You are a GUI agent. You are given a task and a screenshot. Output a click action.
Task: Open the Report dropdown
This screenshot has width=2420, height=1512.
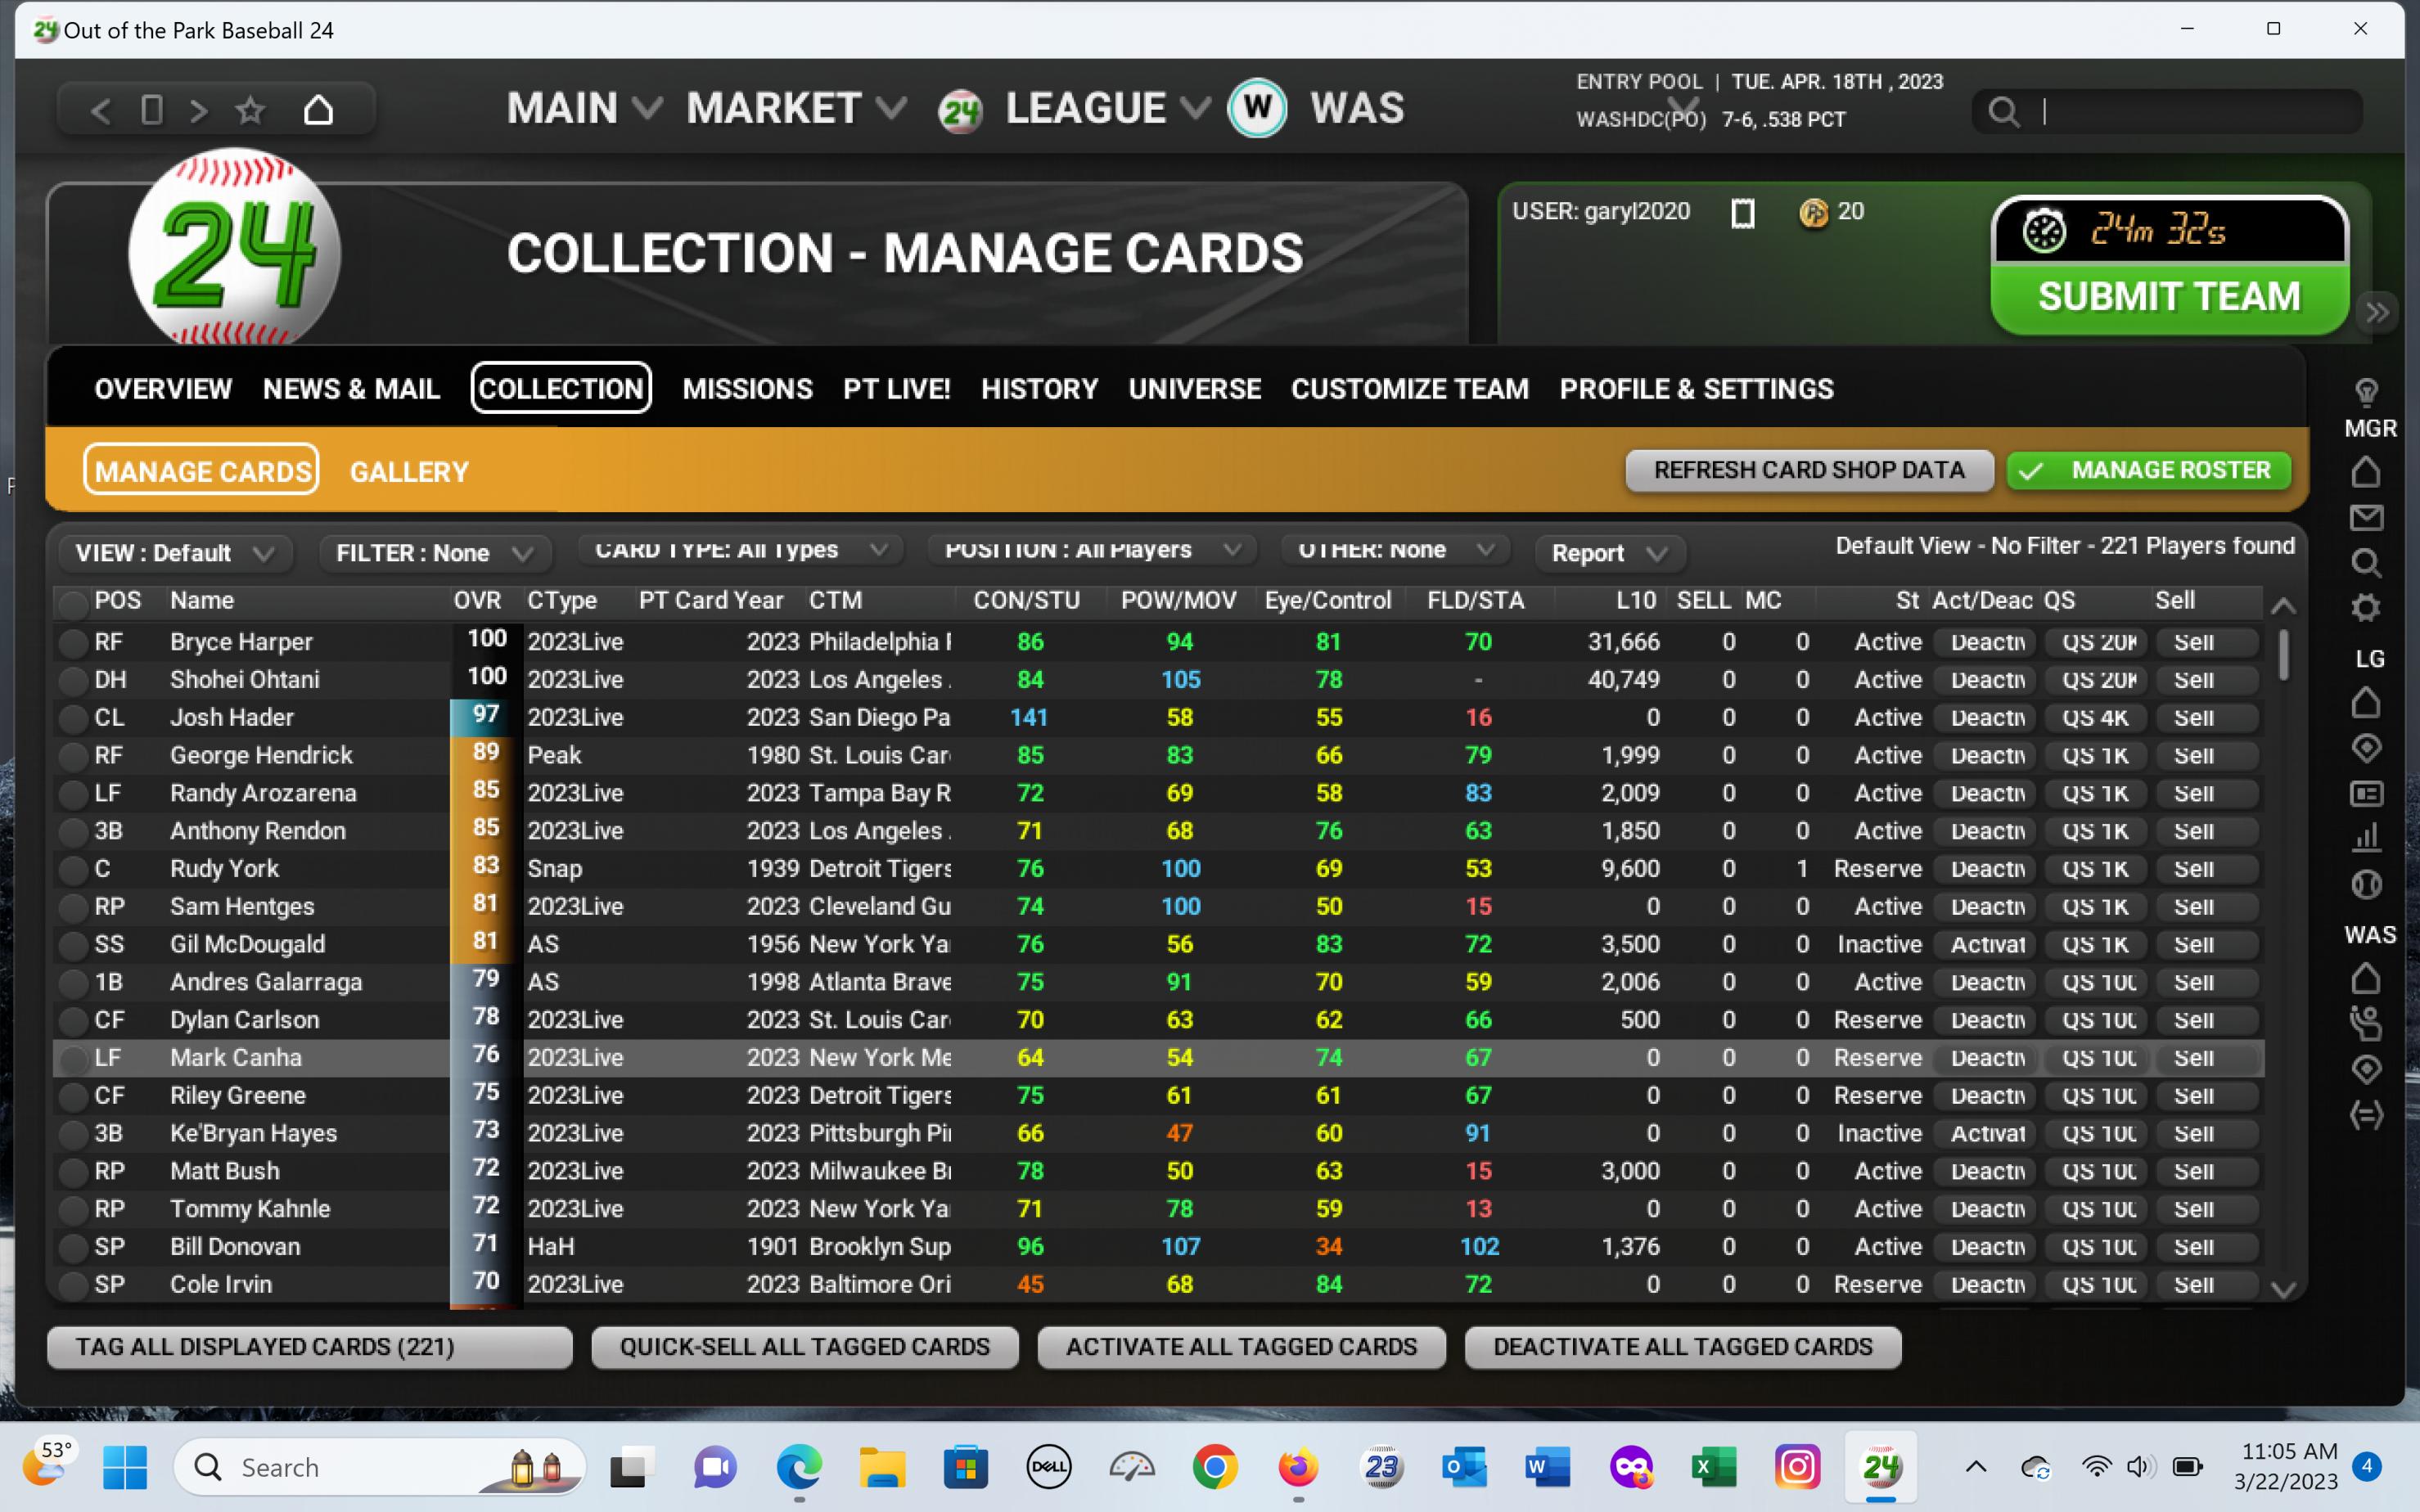pos(1610,553)
